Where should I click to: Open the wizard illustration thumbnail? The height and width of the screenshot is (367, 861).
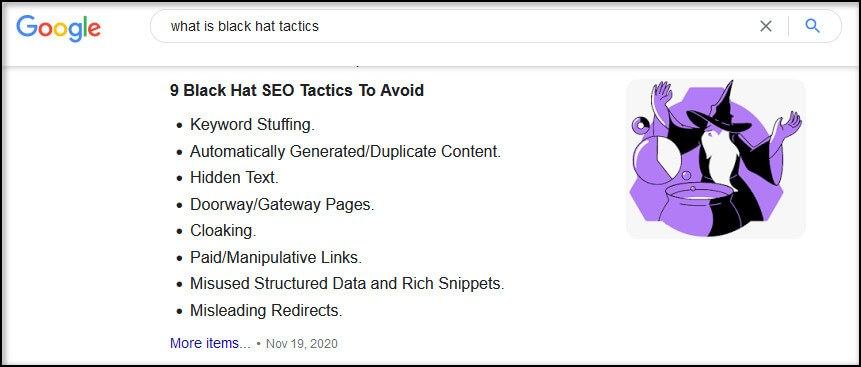(x=715, y=159)
